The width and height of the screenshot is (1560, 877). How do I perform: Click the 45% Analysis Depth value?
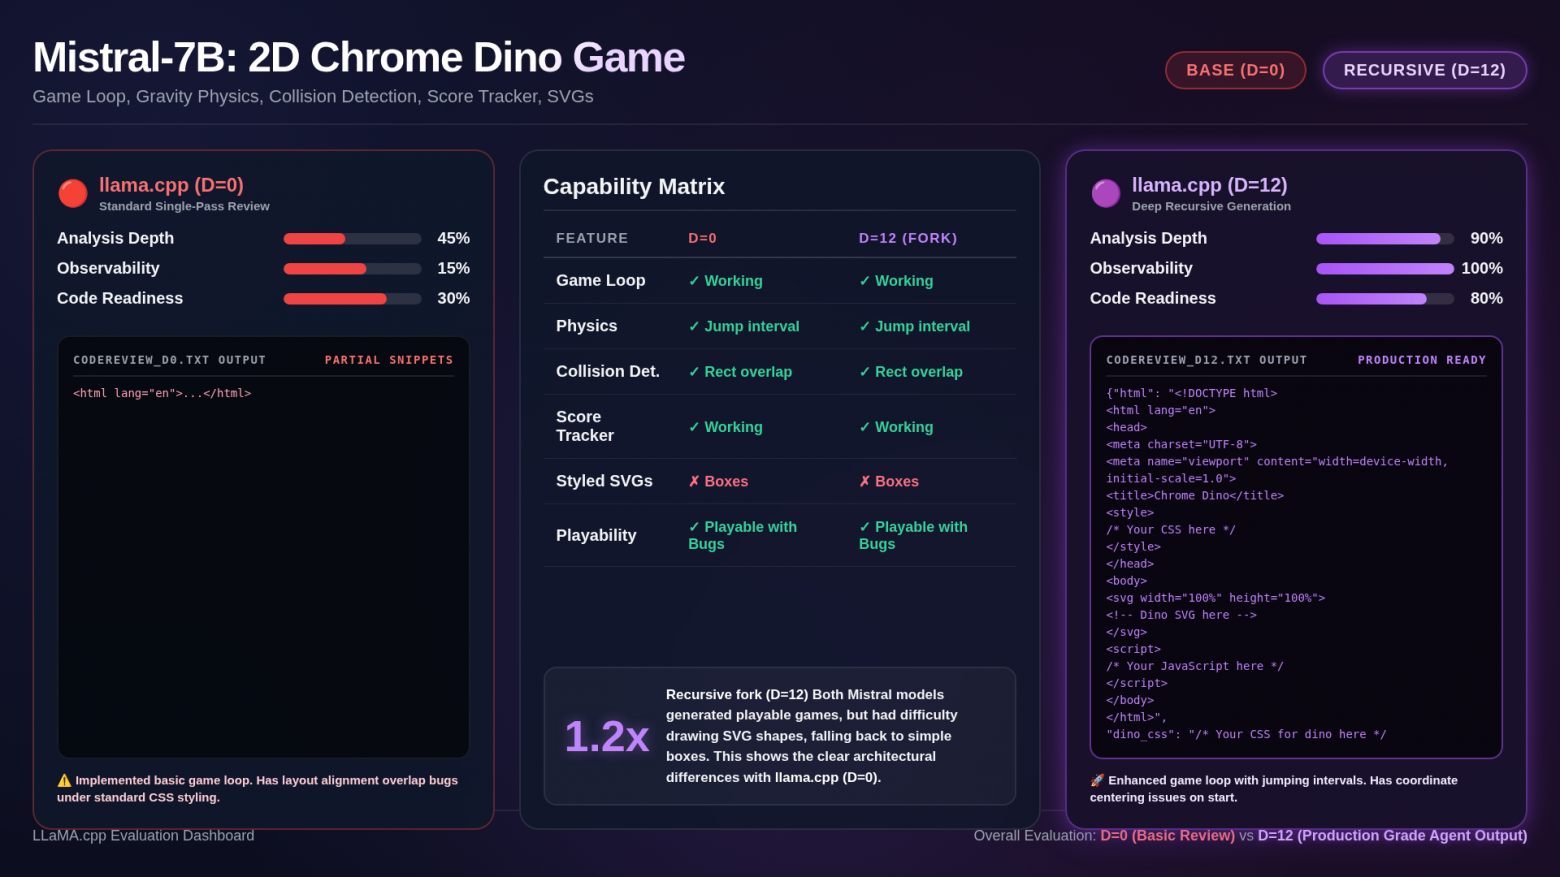pos(454,239)
